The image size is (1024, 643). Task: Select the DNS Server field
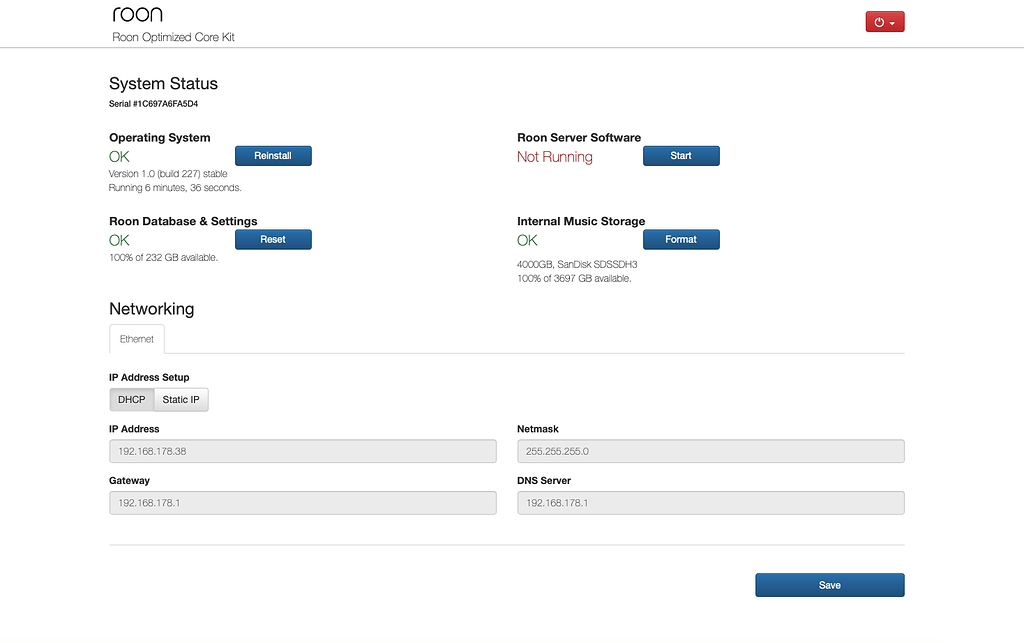pos(710,502)
